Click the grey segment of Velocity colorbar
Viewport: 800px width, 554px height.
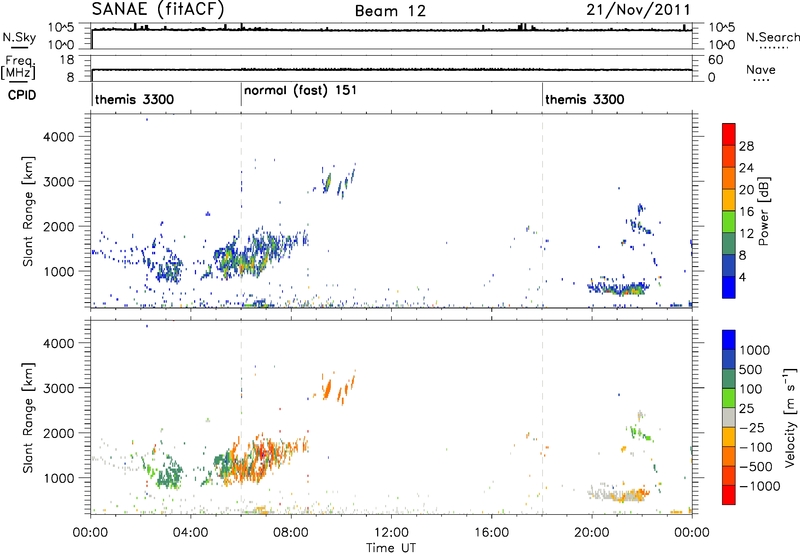729,417
